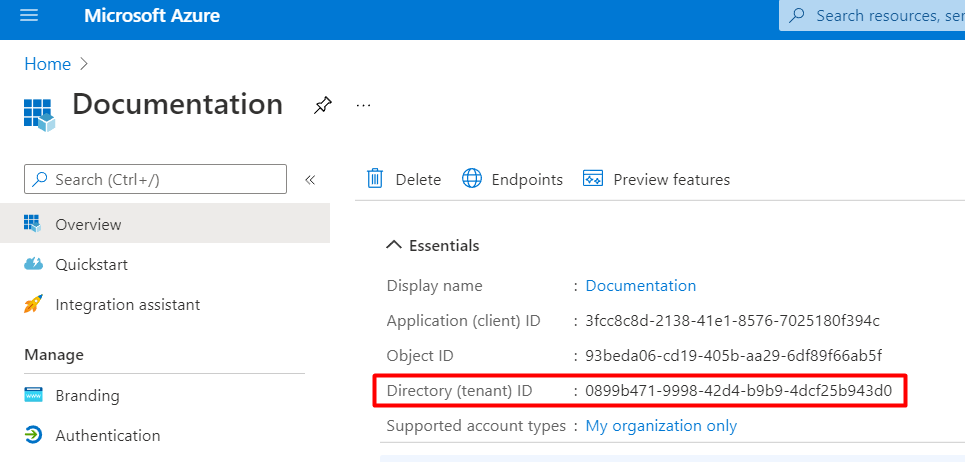Collapse the sidebar with double chevron

point(310,180)
